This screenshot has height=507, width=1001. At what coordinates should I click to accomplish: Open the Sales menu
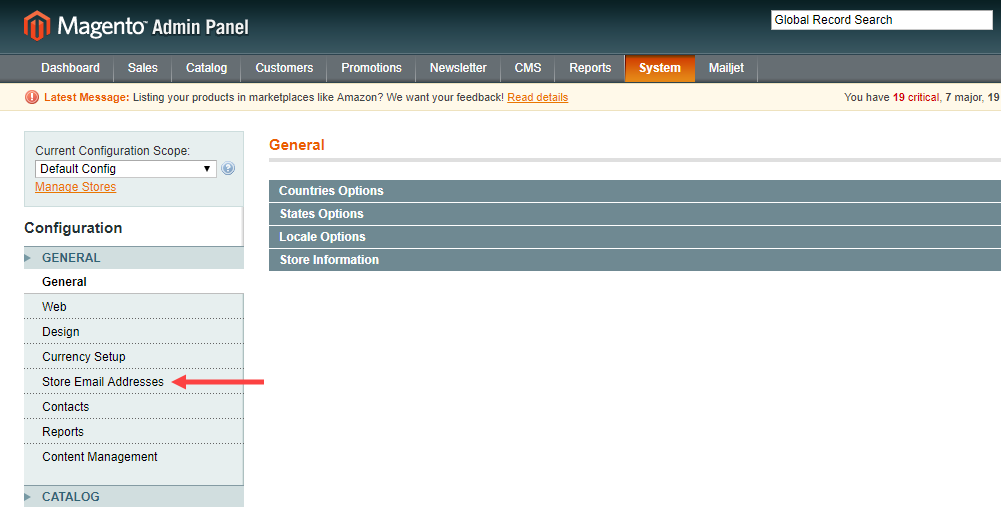(x=142, y=68)
